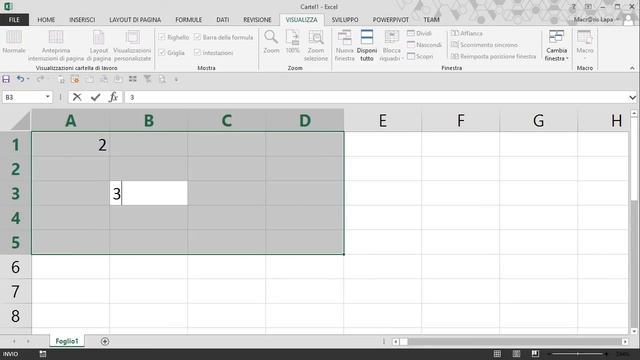Collapse the ribbon with the arrow

632,68
